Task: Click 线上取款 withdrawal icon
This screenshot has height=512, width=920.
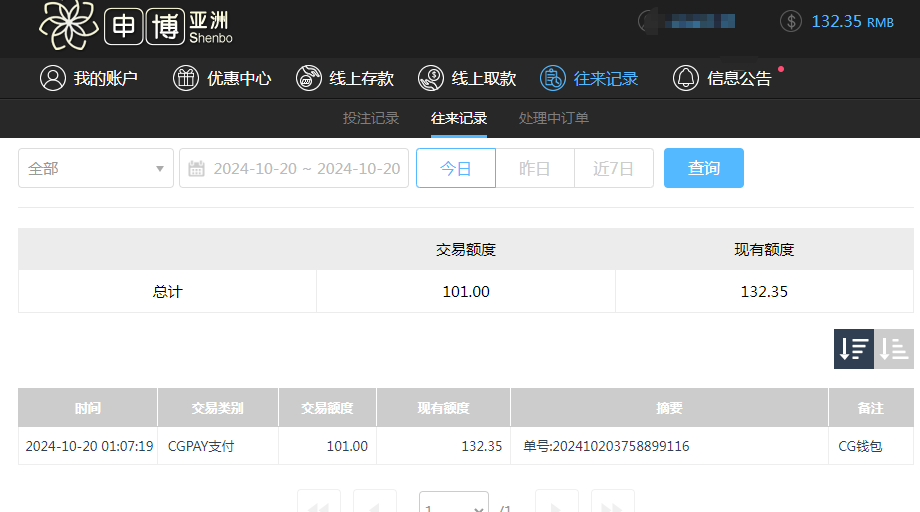Action: coord(431,78)
